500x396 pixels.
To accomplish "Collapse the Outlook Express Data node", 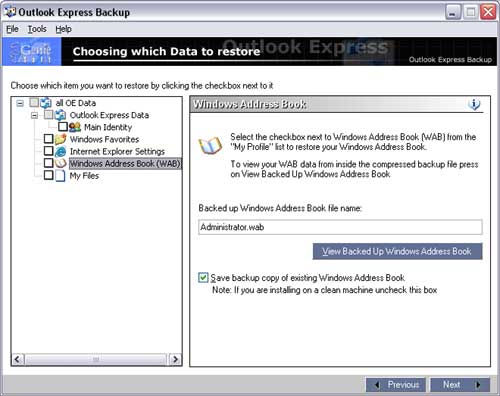I will coord(34,115).
